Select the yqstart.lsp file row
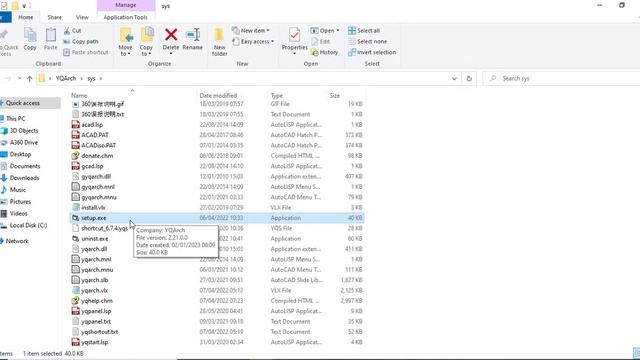Screen dimensions: 640x360 click(217, 342)
